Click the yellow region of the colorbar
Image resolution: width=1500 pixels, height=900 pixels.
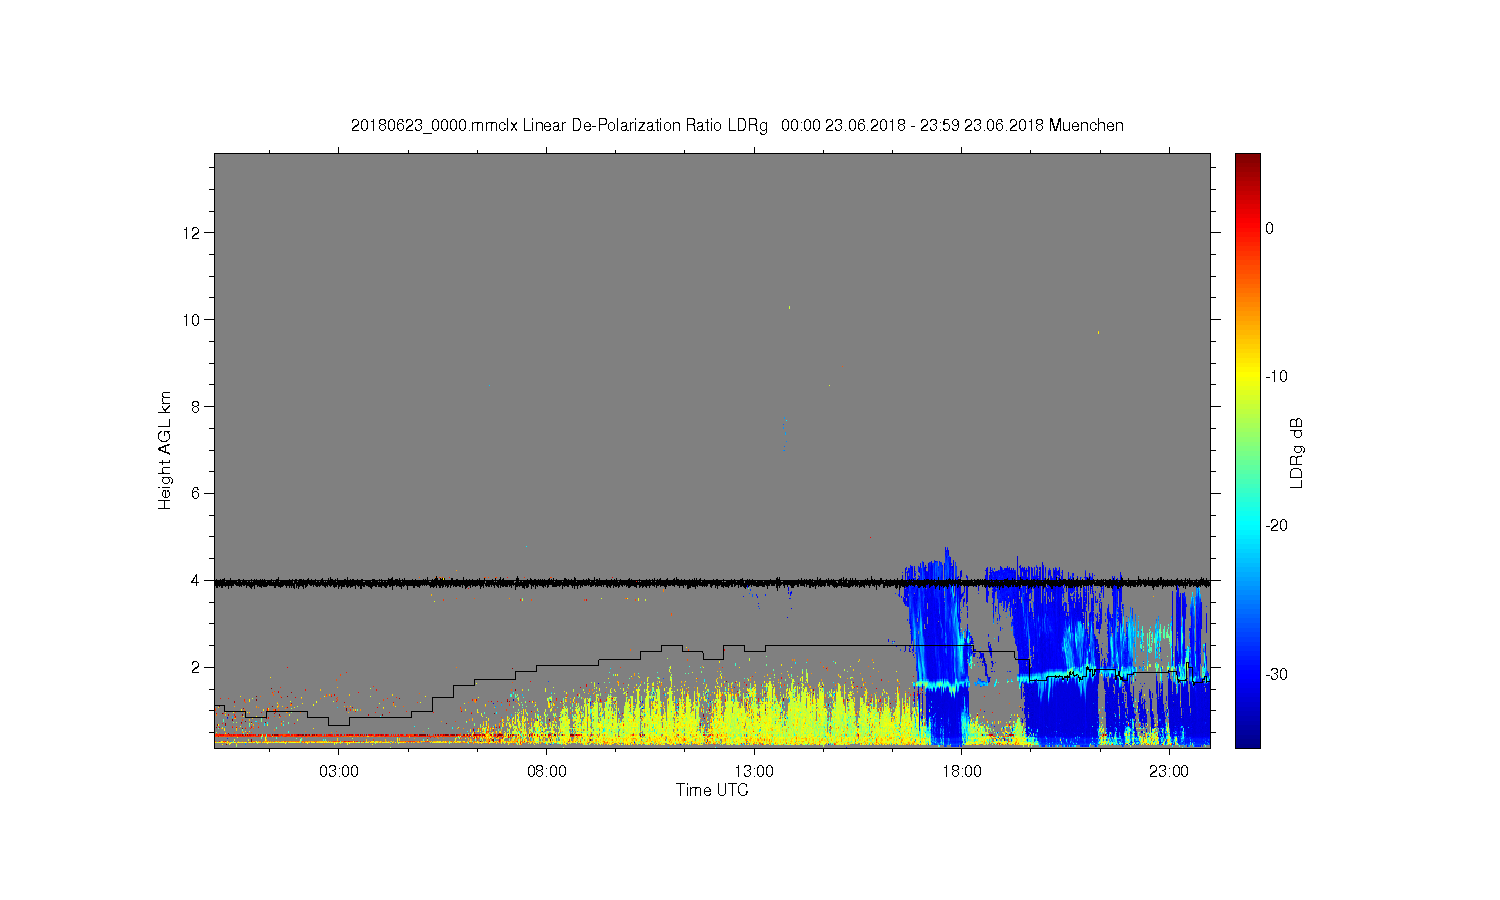click(x=1247, y=375)
